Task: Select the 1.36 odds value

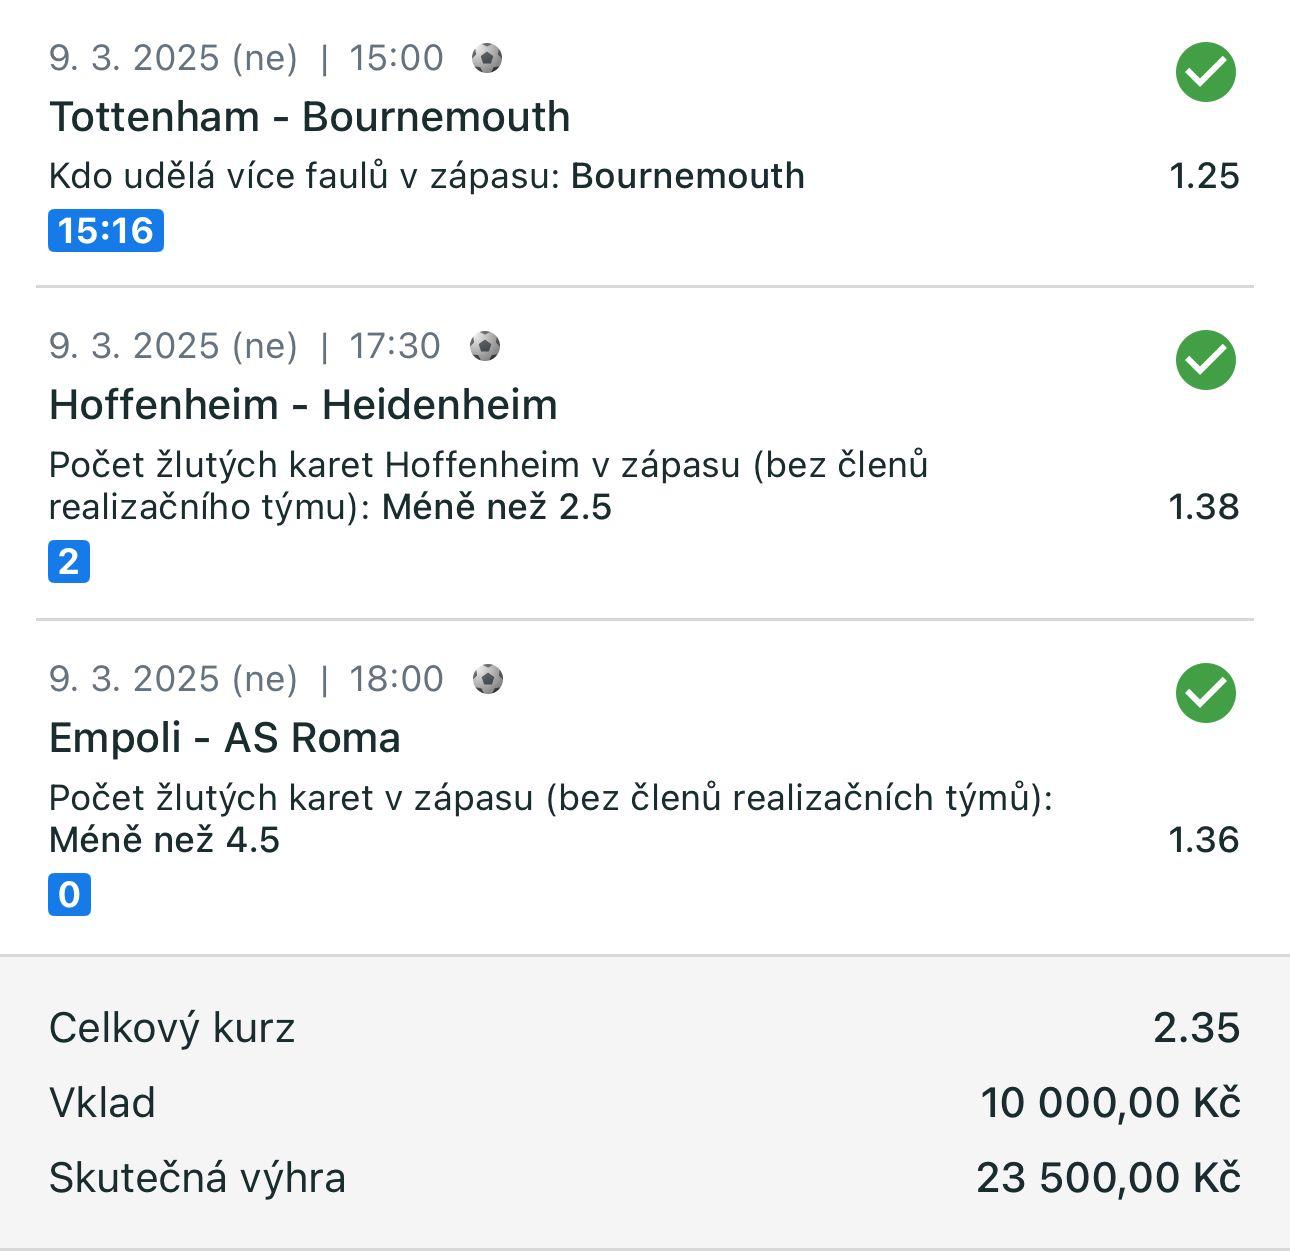Action: (1204, 840)
